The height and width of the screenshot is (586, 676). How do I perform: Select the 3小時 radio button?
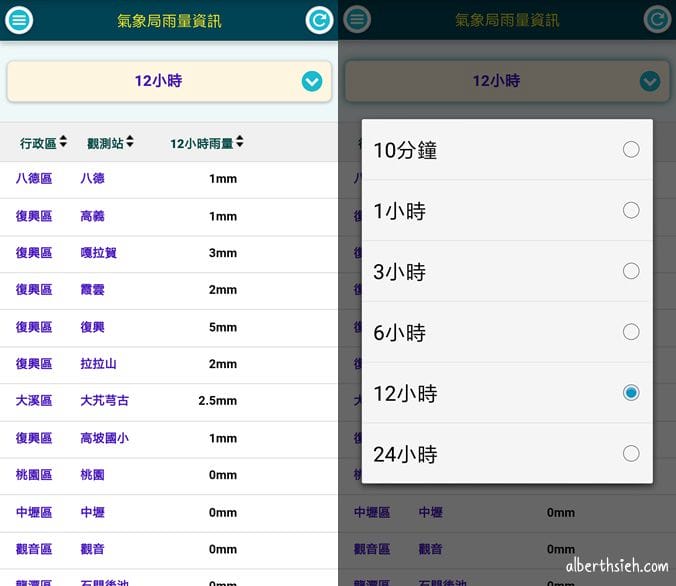(631, 271)
